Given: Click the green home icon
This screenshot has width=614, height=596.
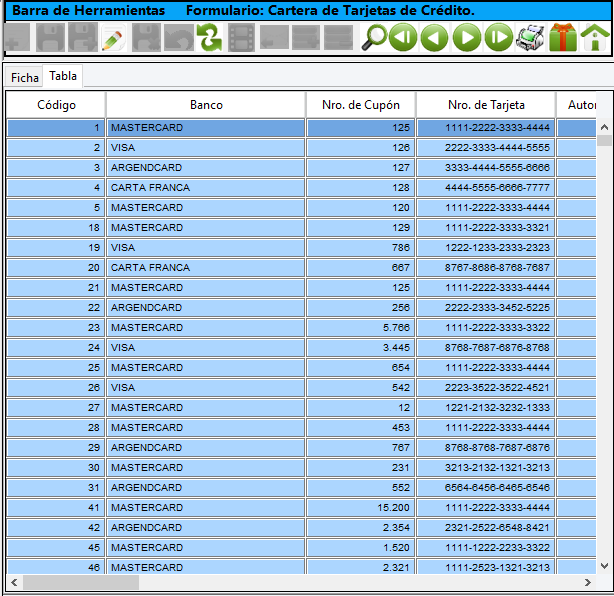Looking at the screenshot, I should click(595, 39).
